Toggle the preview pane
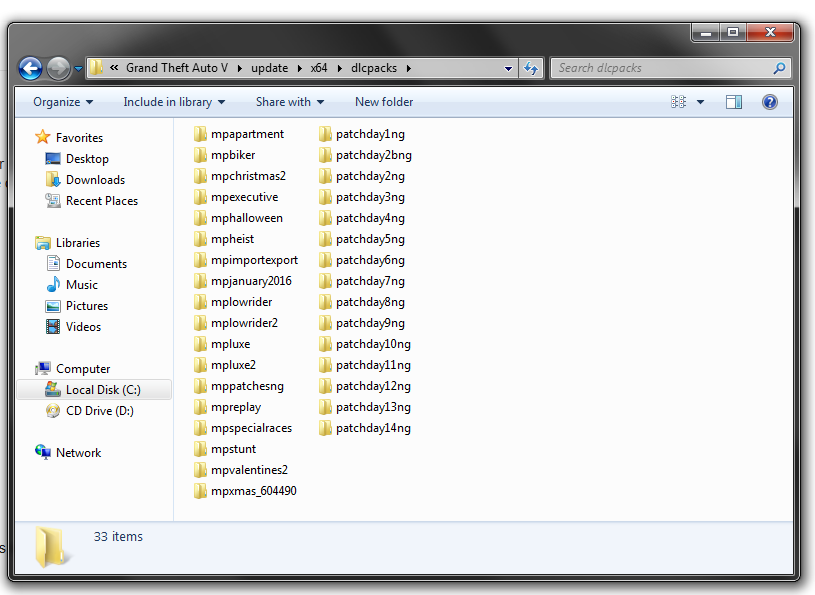This screenshot has height=595, width=815. click(x=734, y=102)
